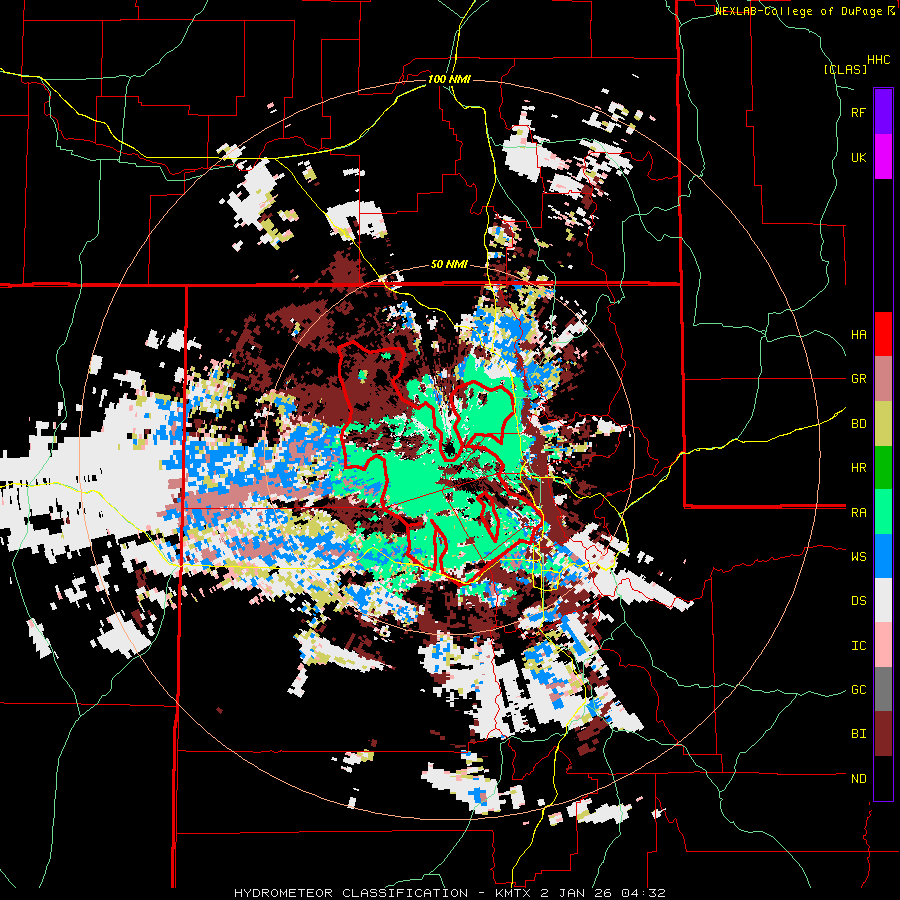Pick the RA bright green legend swatch
This screenshot has width=900, height=900.
(x=883, y=512)
